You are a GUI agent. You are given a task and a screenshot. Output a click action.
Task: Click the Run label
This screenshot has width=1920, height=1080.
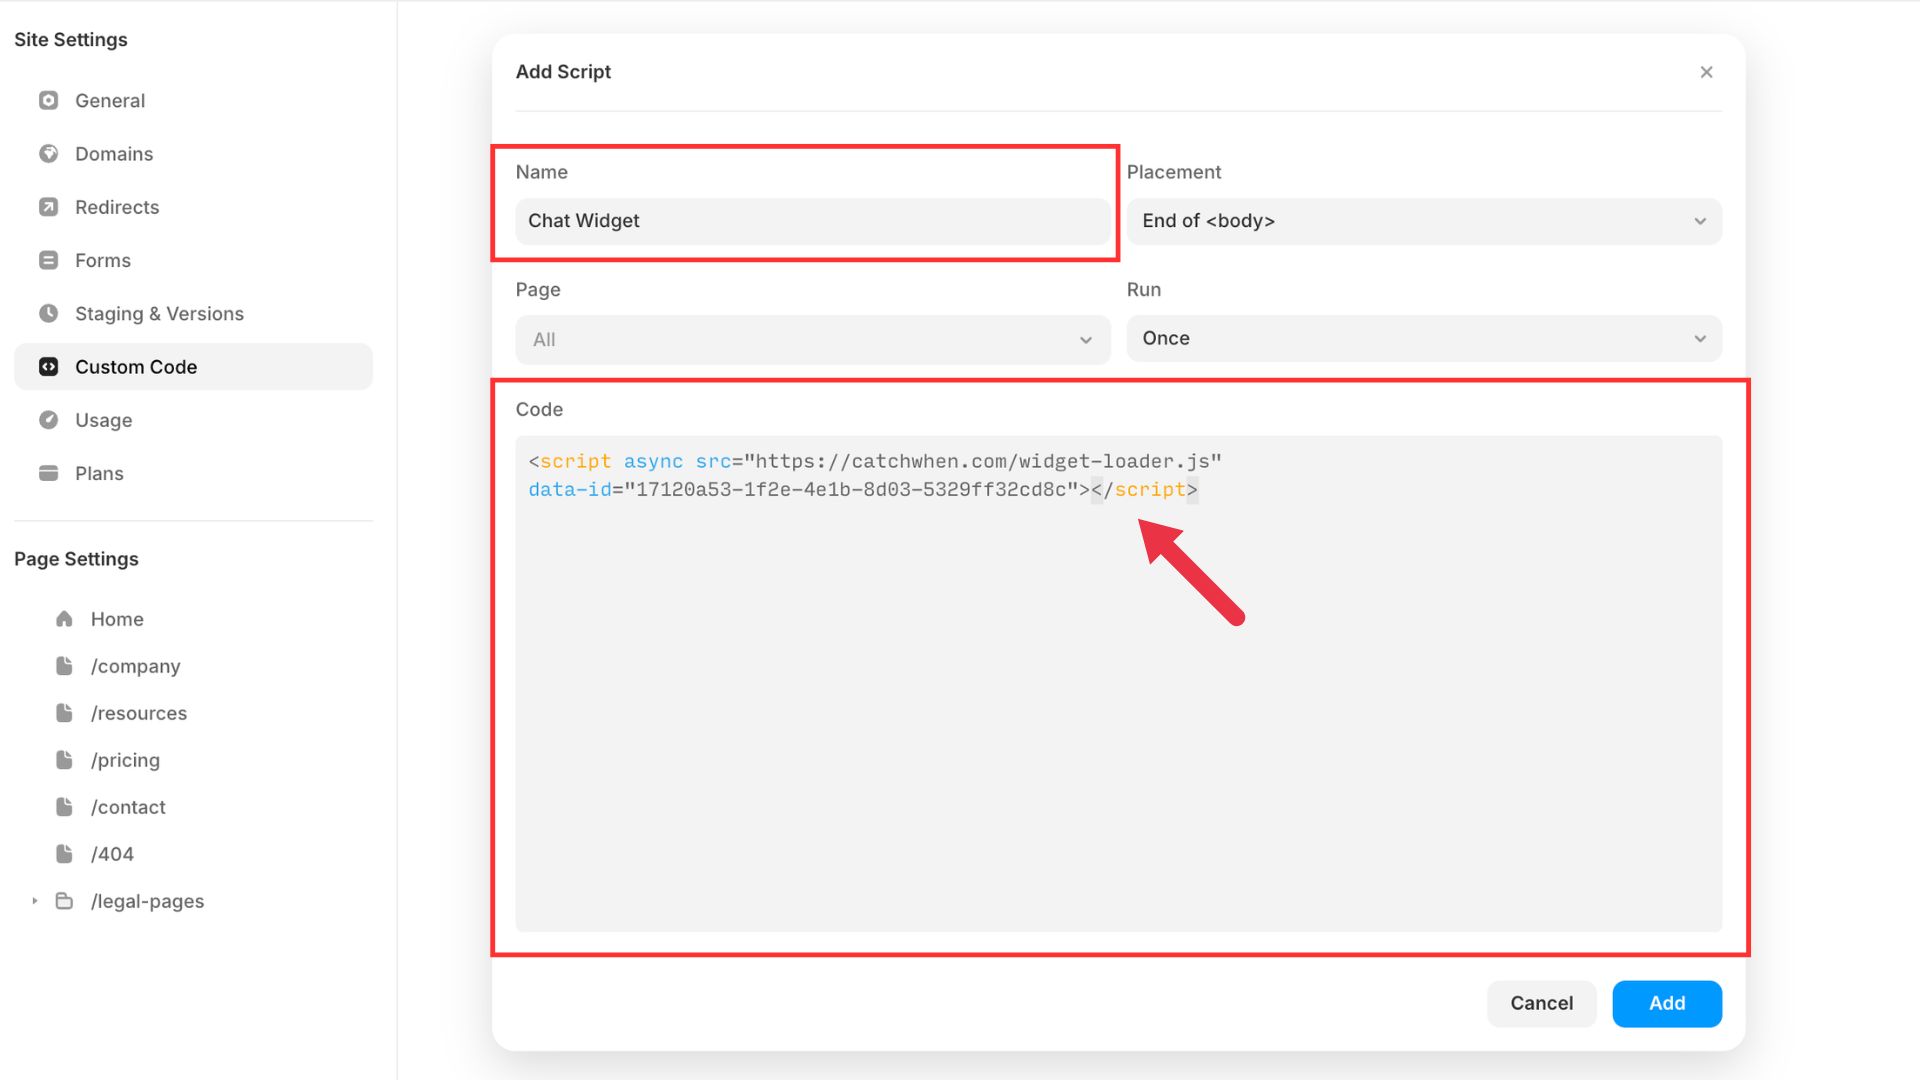(1144, 290)
